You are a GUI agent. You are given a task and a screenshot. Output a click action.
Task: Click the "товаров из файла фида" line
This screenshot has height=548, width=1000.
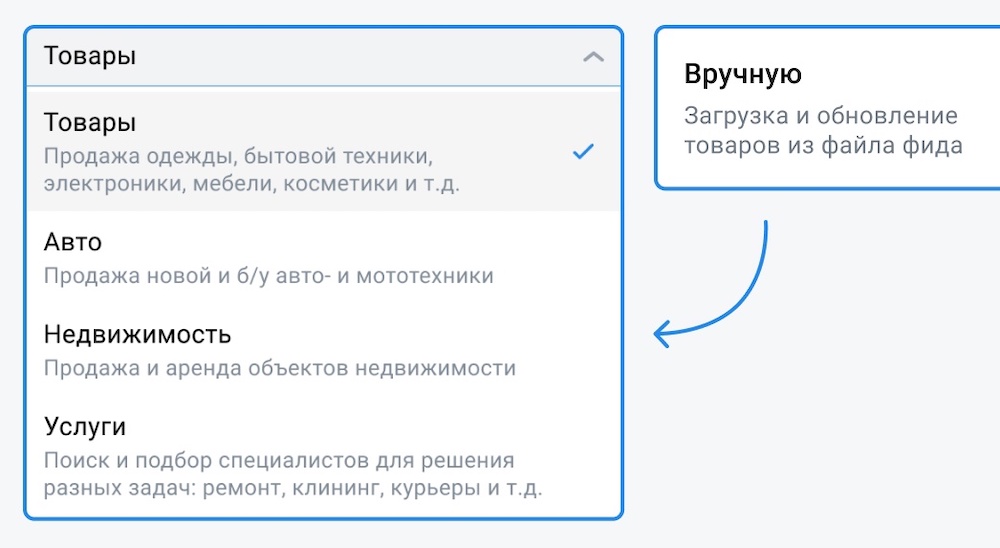pos(822,146)
